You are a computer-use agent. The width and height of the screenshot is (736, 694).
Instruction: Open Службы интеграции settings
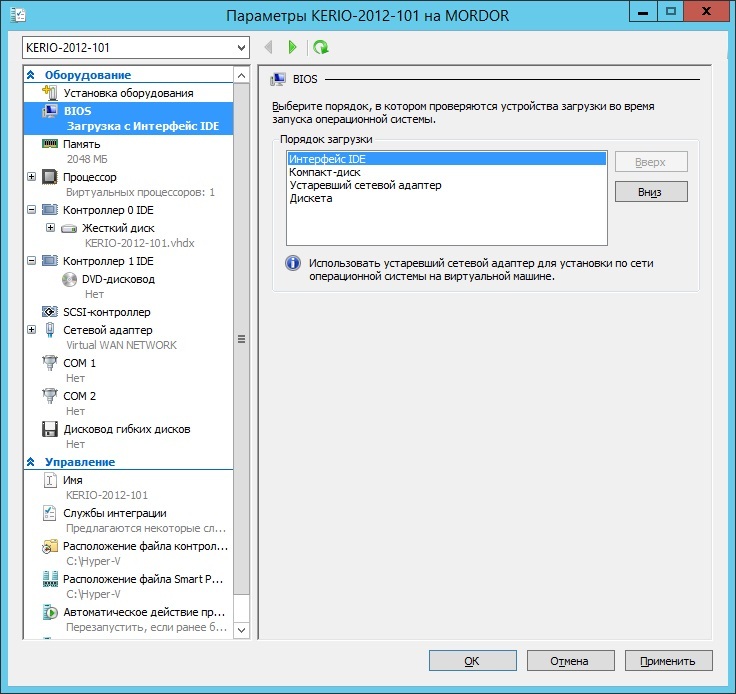coord(114,513)
